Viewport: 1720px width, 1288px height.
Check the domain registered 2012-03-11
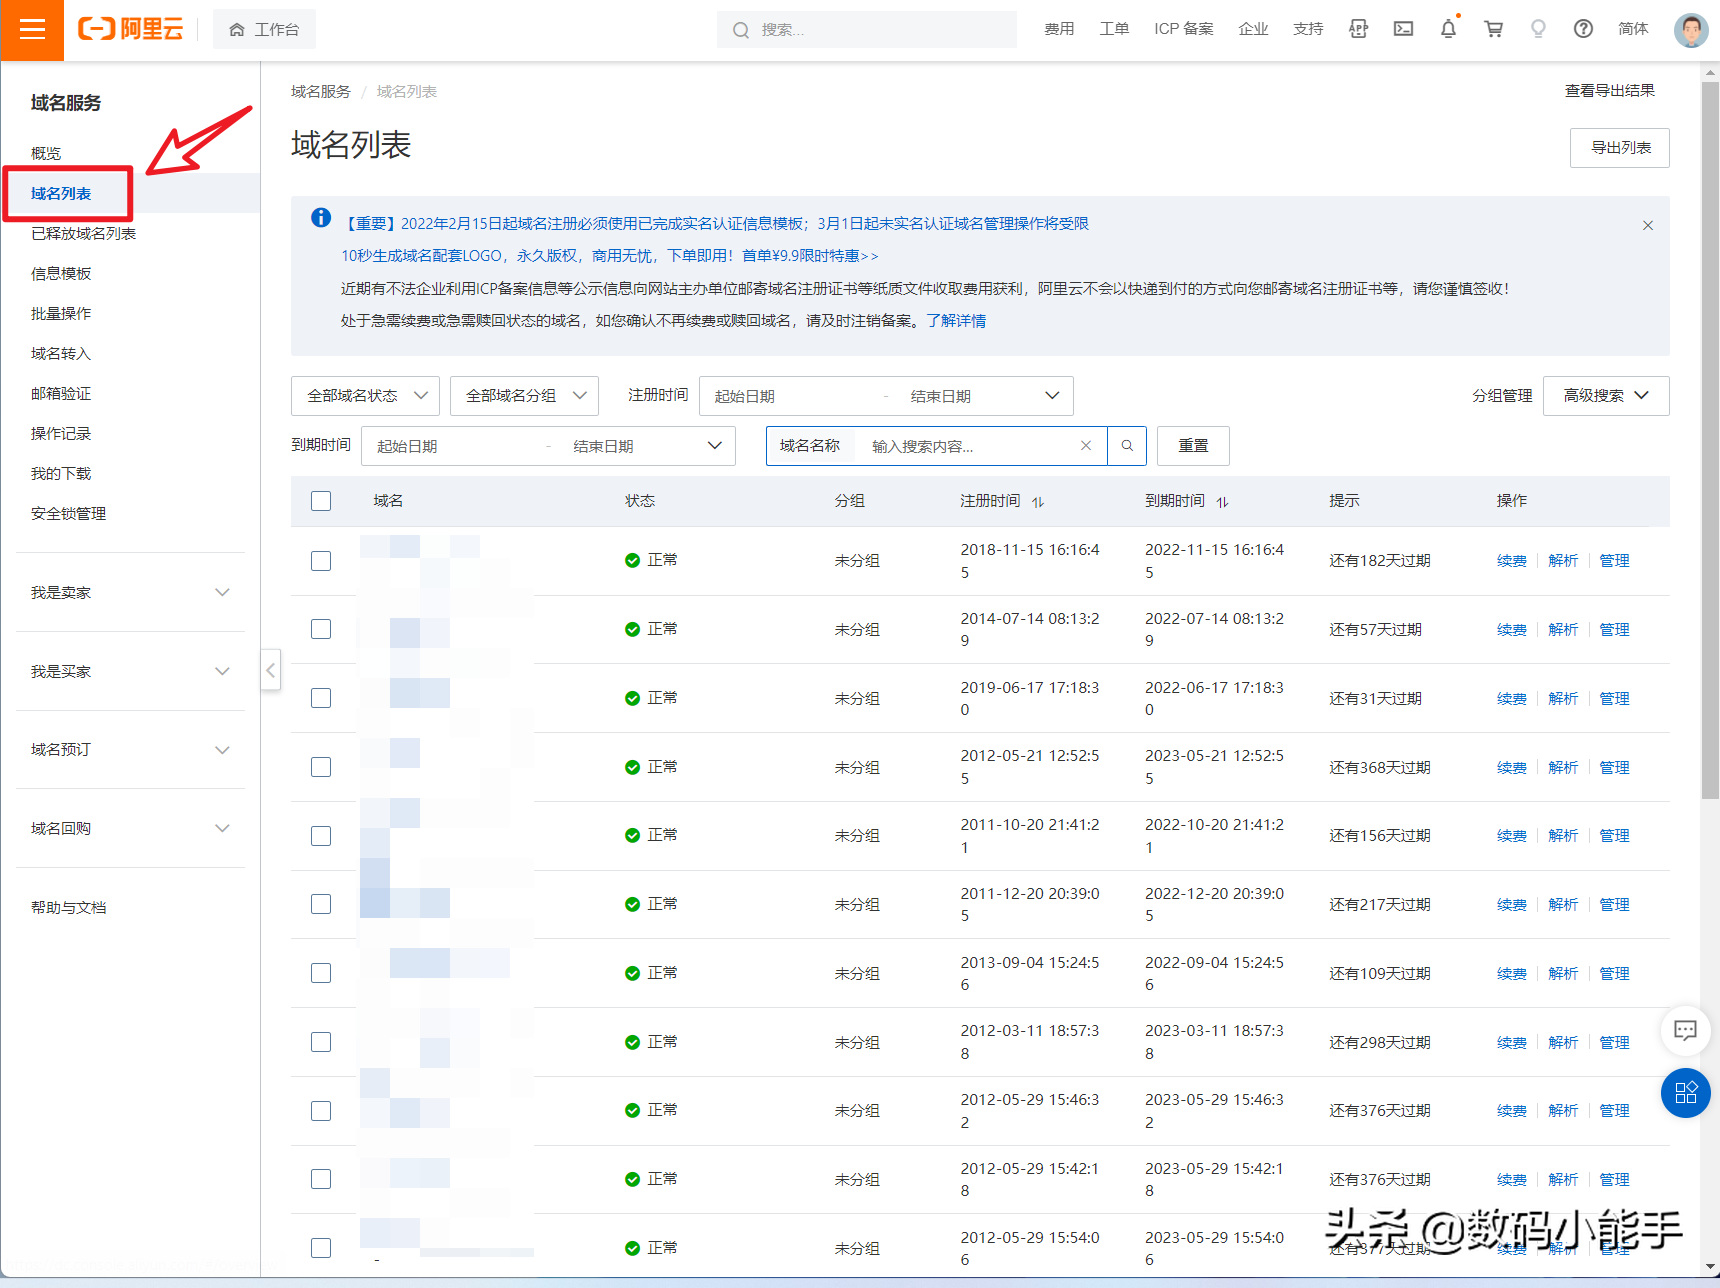pos(321,1042)
